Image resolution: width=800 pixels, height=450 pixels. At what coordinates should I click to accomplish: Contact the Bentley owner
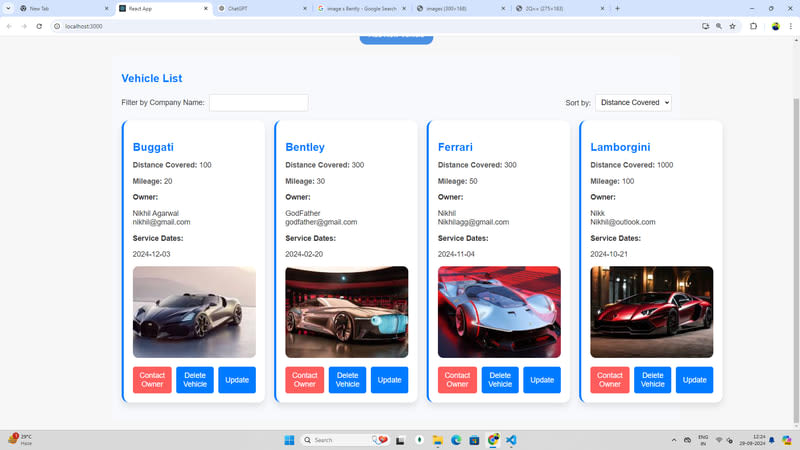pos(305,380)
